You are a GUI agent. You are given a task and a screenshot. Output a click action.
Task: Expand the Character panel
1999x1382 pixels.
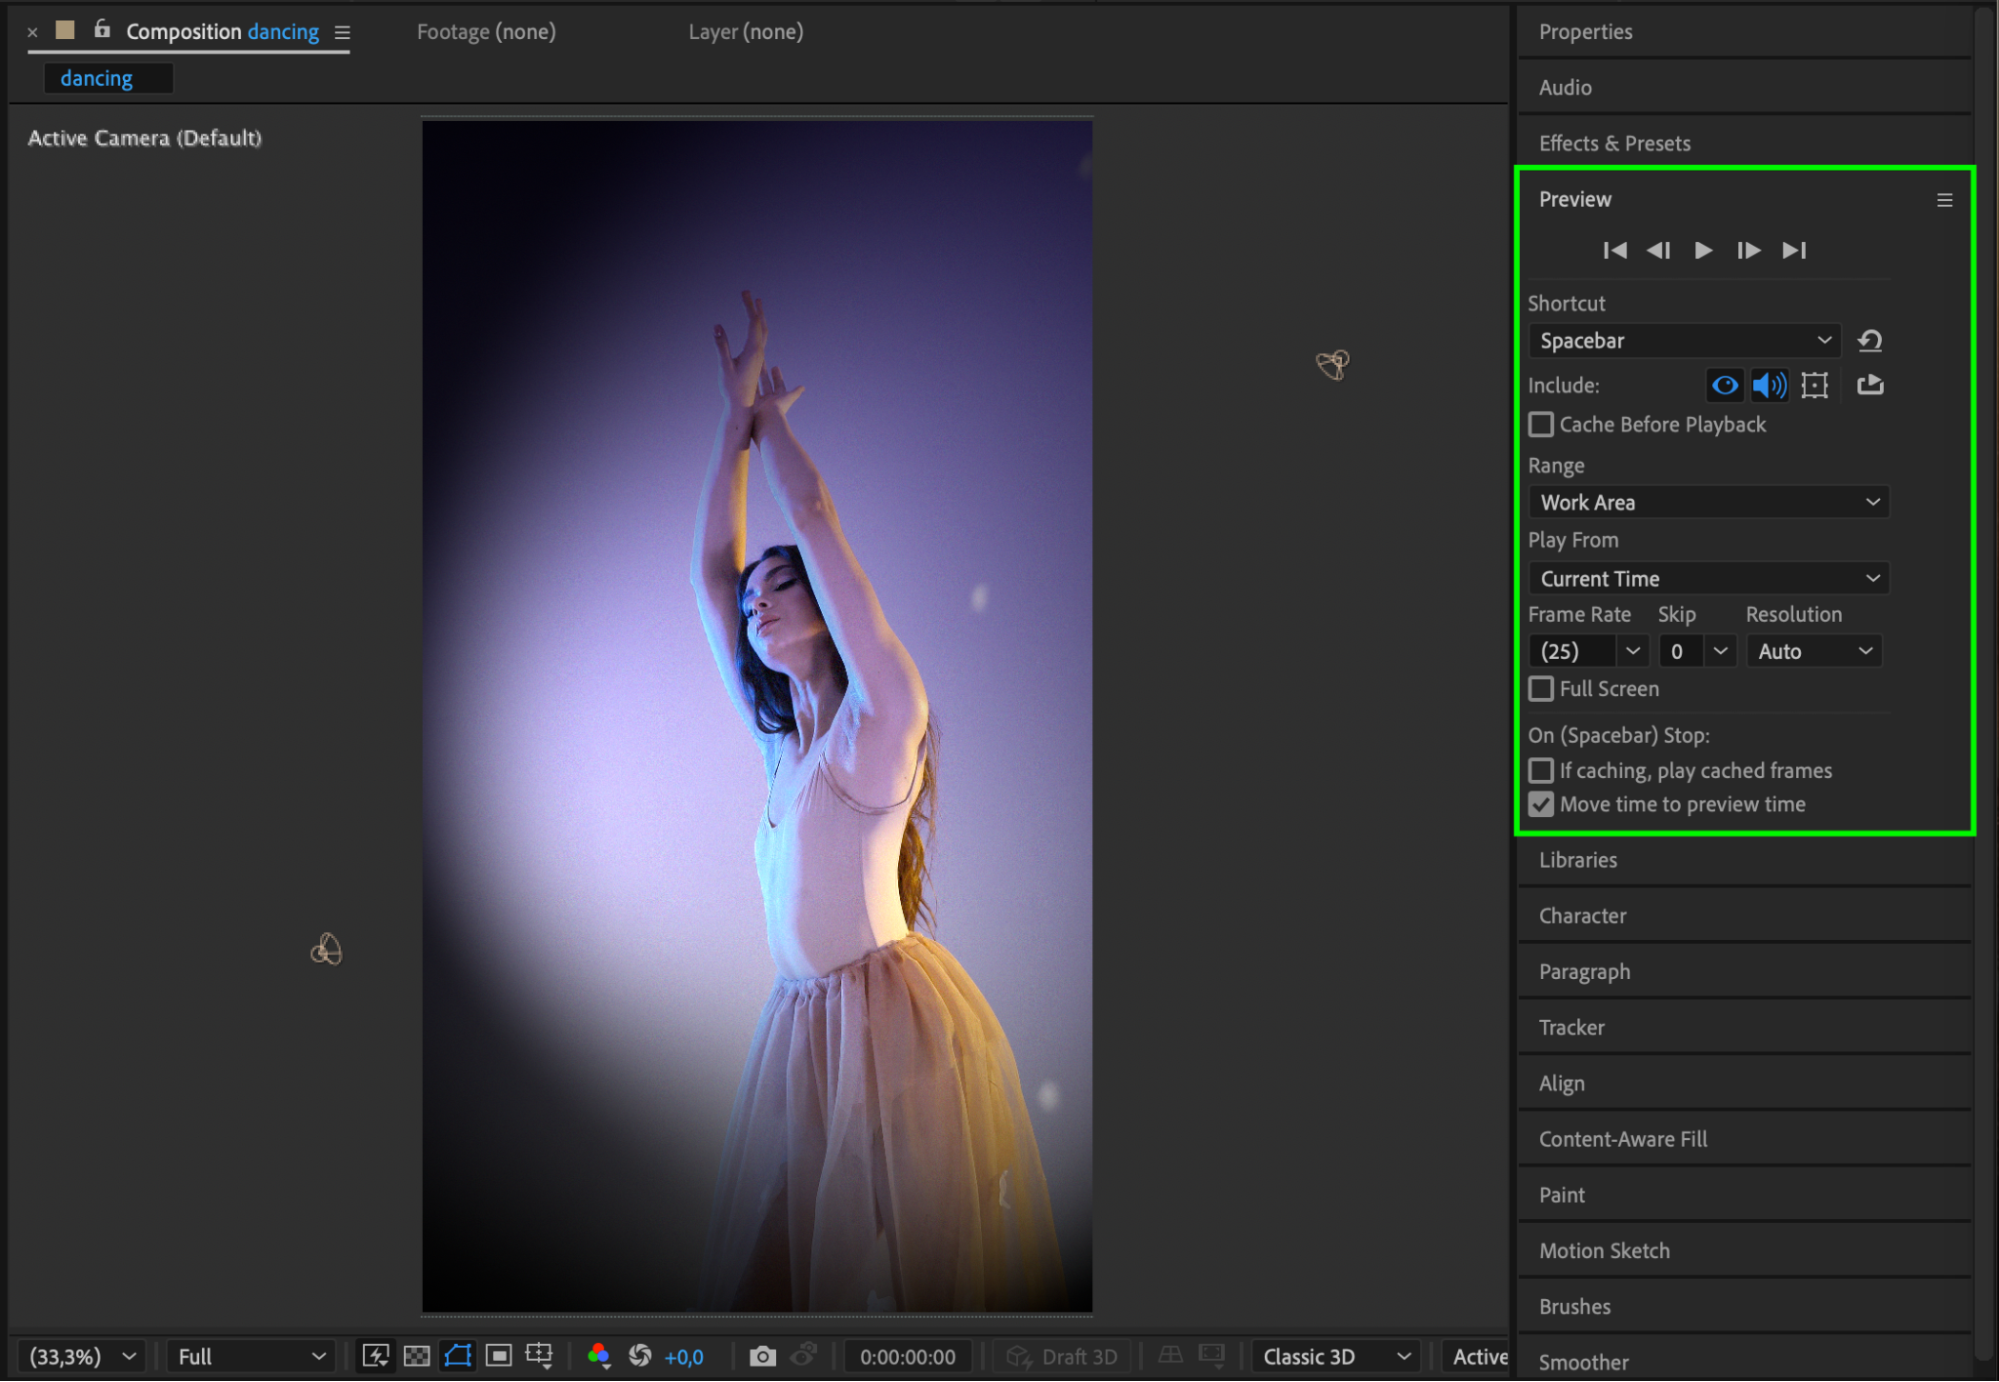click(1582, 916)
